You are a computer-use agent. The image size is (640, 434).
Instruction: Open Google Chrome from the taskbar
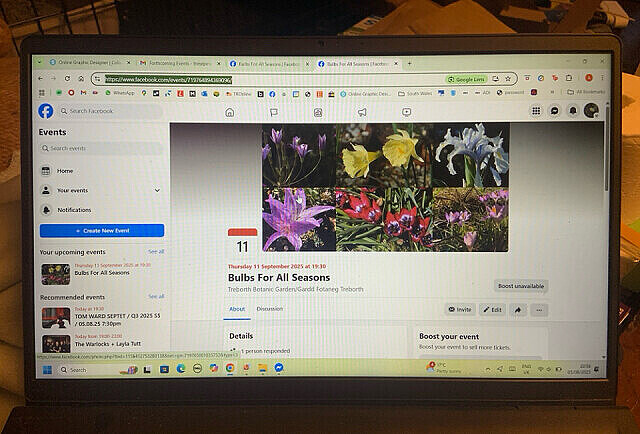click(x=230, y=368)
